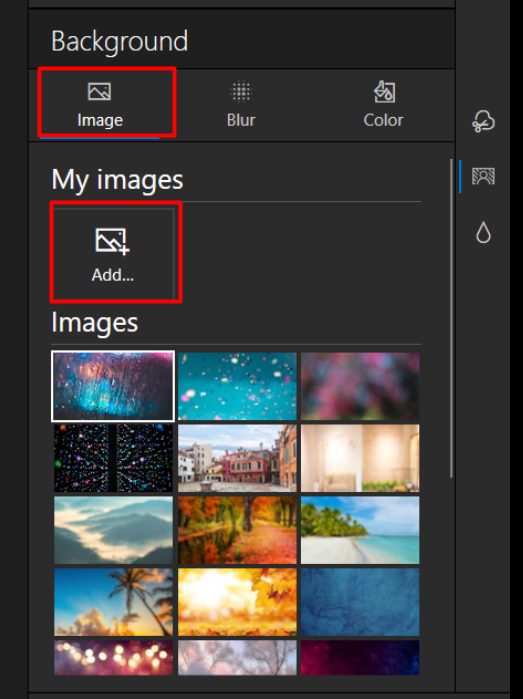Open the Image background tab
523x699 pixels.
pos(99,105)
